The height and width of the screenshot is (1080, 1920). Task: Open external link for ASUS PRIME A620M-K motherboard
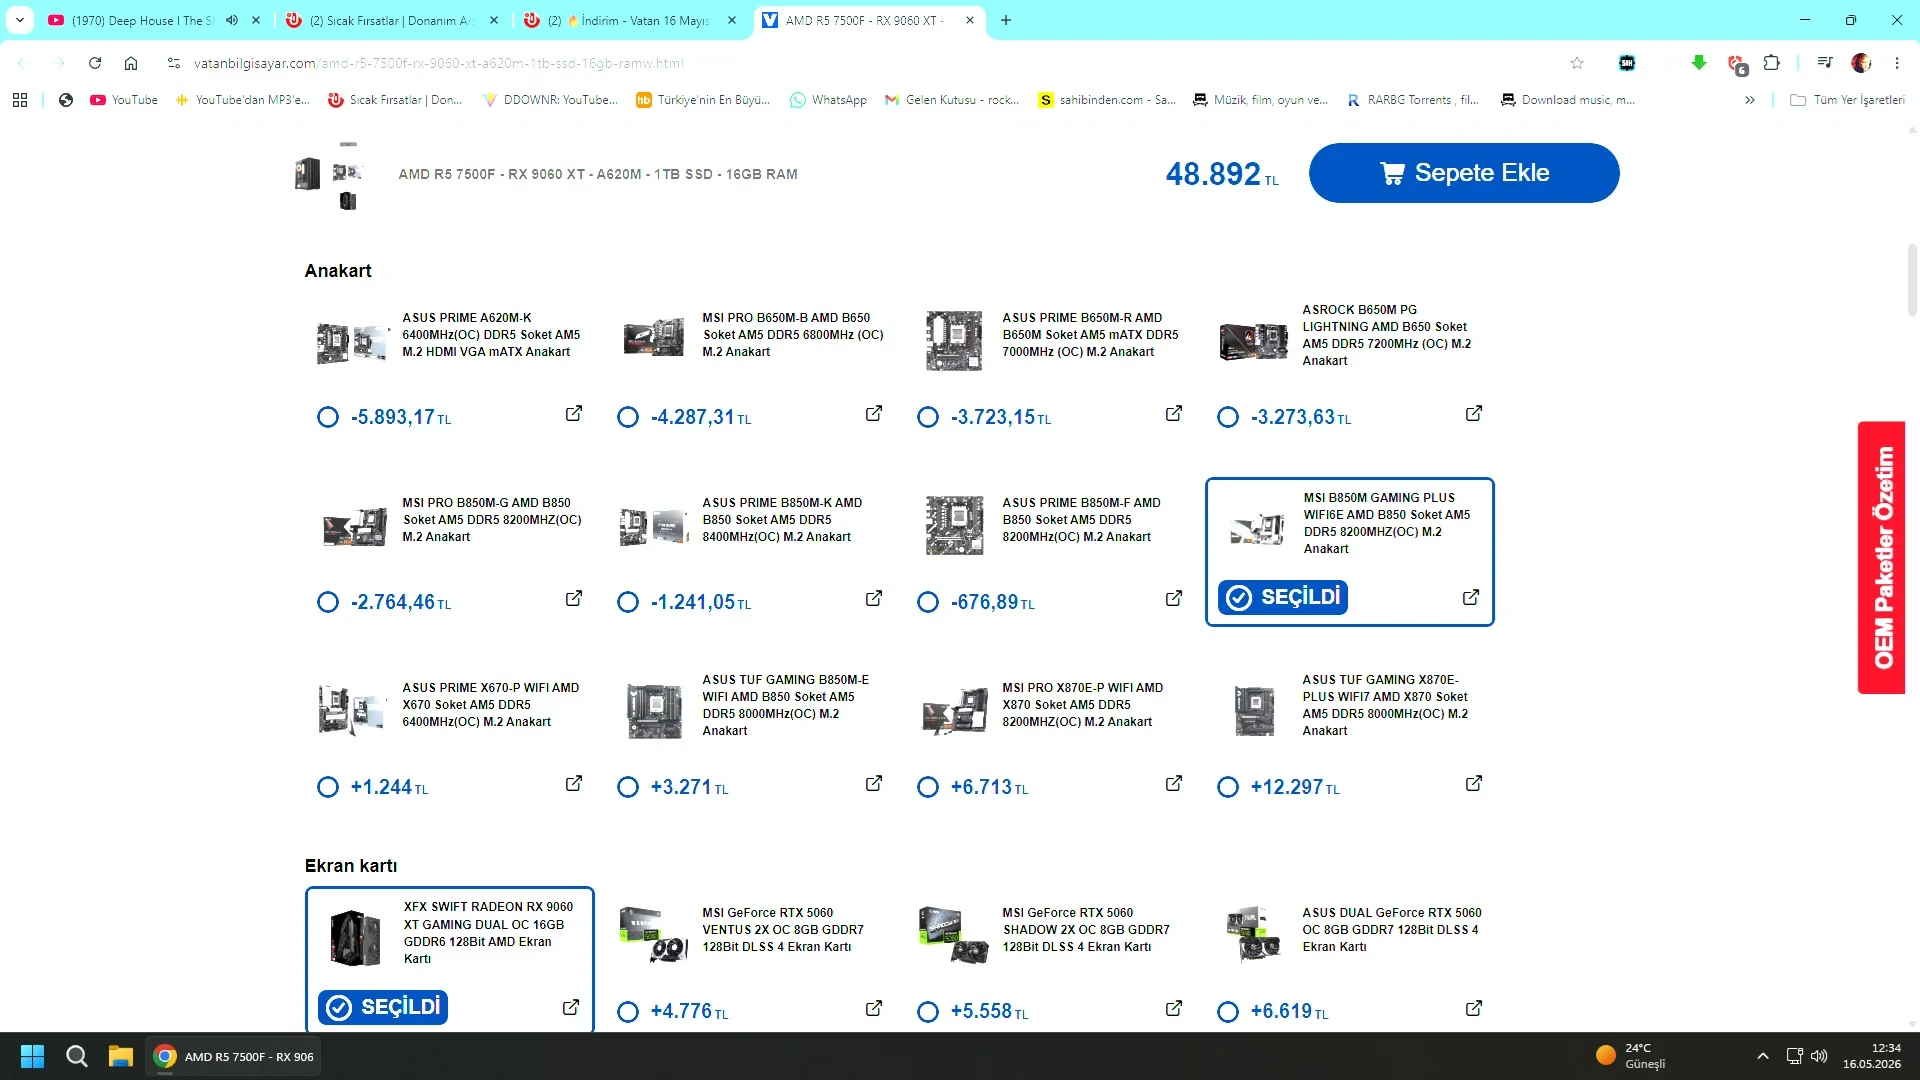point(574,413)
